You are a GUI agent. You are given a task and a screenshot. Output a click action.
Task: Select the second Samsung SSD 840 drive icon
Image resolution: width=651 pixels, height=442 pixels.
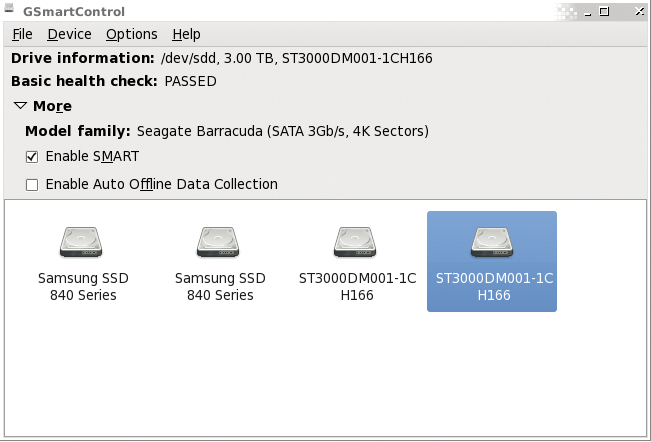[220, 241]
